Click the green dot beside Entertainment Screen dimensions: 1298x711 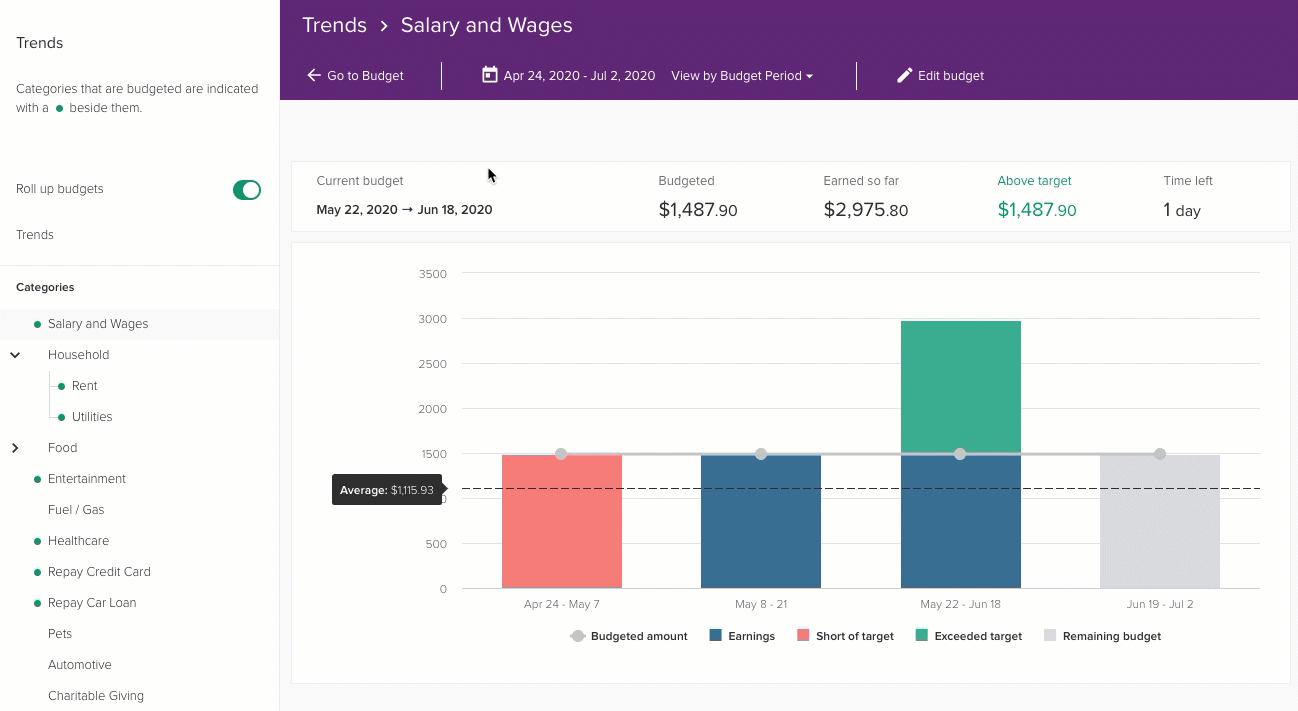(x=38, y=479)
